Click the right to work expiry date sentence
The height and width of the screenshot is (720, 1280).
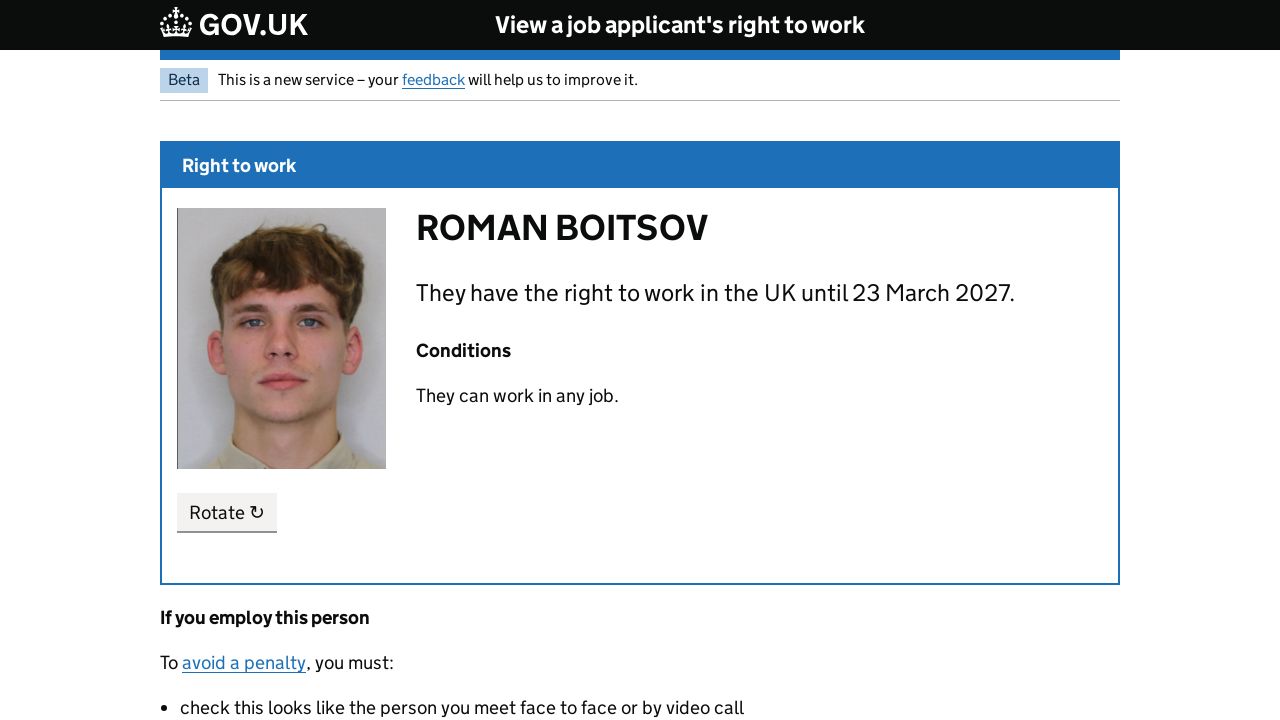[x=714, y=293]
